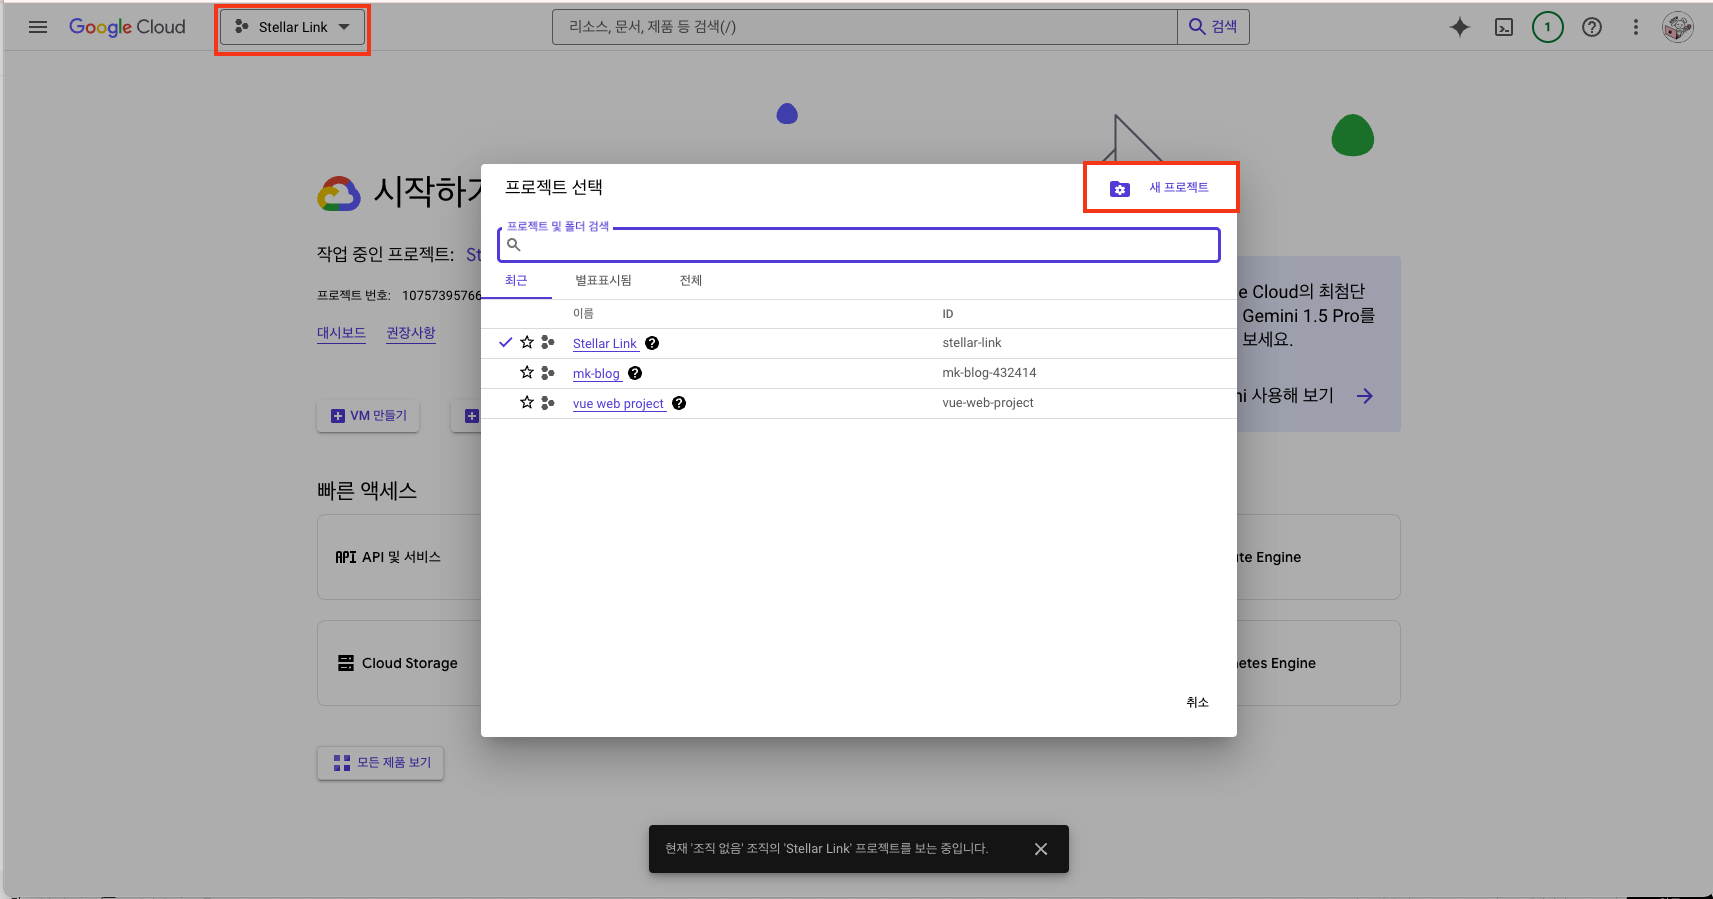Click the project and folder search field
1713x899 pixels.
[859, 245]
